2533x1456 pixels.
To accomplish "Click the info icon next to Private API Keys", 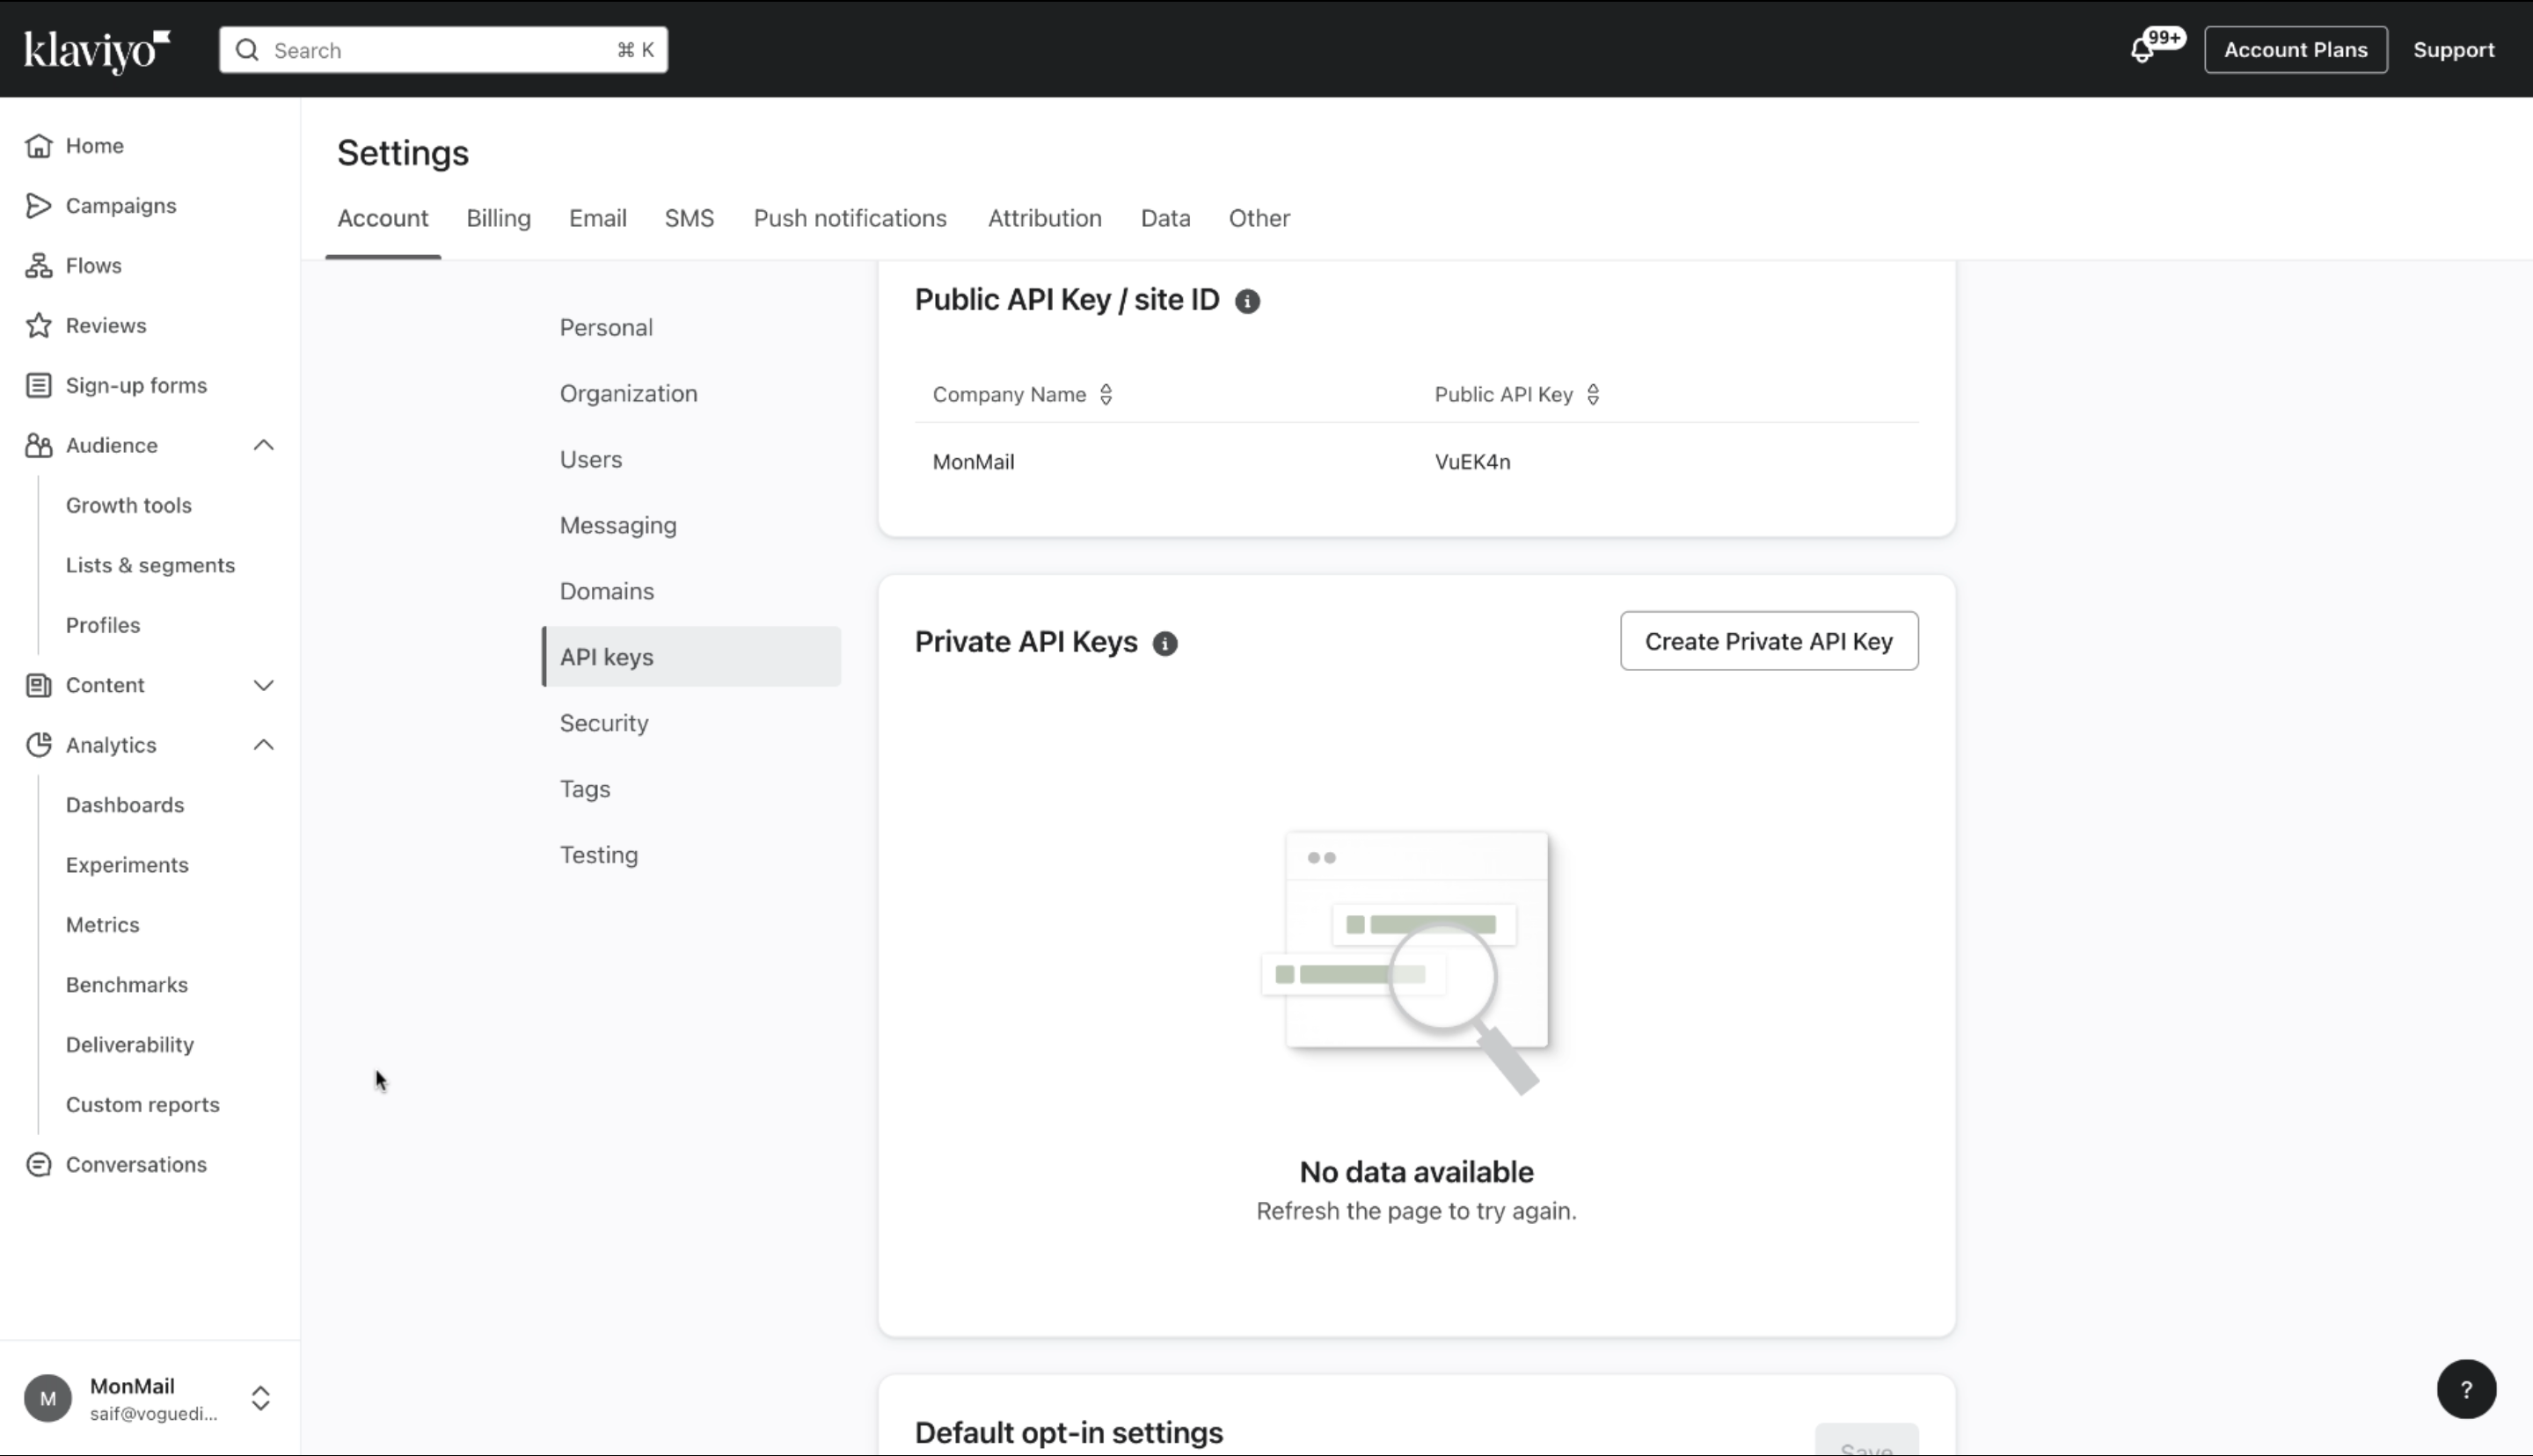I will (1164, 643).
